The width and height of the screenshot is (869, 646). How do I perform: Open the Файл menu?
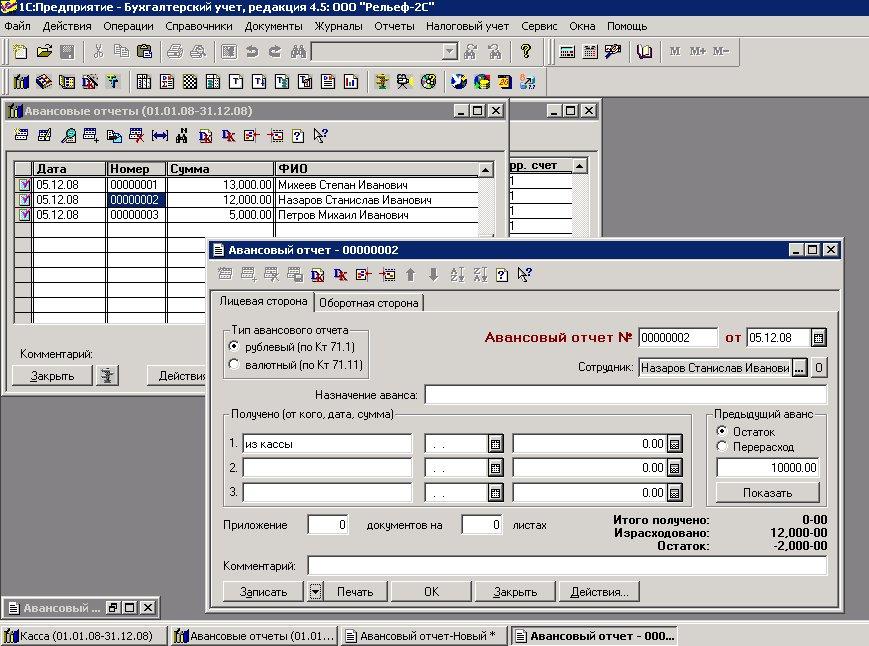[x=18, y=26]
